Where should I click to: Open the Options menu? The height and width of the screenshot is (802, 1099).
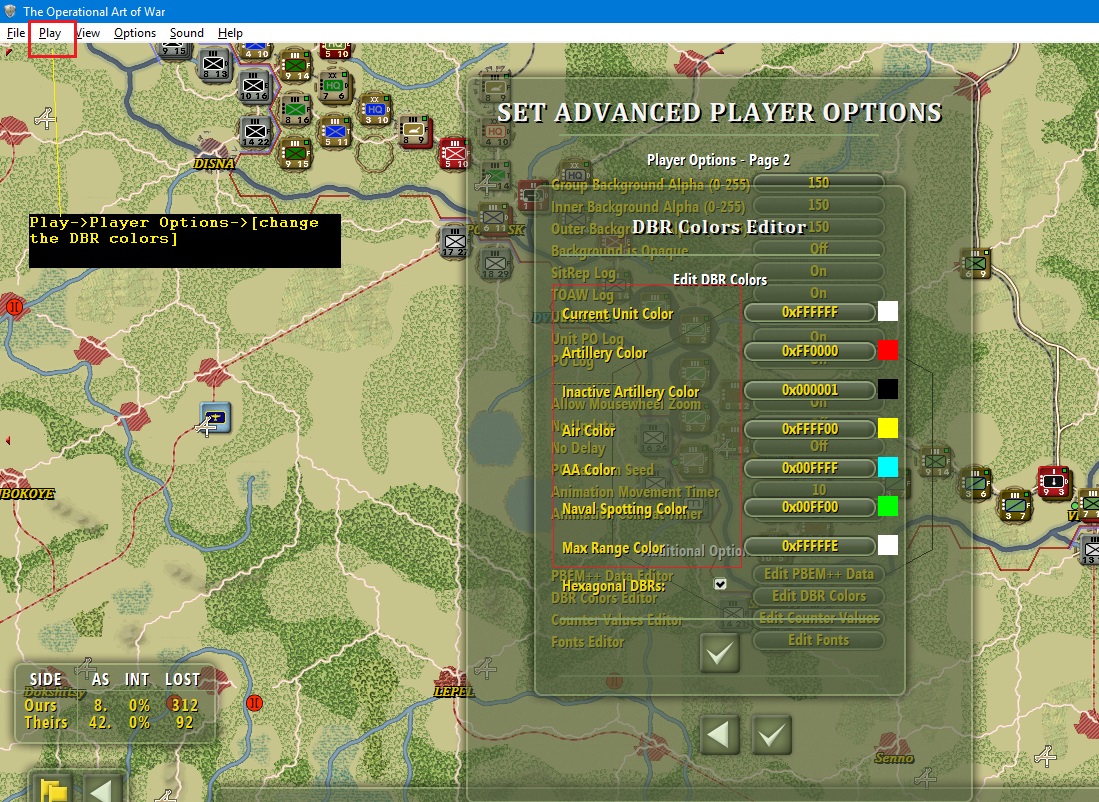coord(135,33)
